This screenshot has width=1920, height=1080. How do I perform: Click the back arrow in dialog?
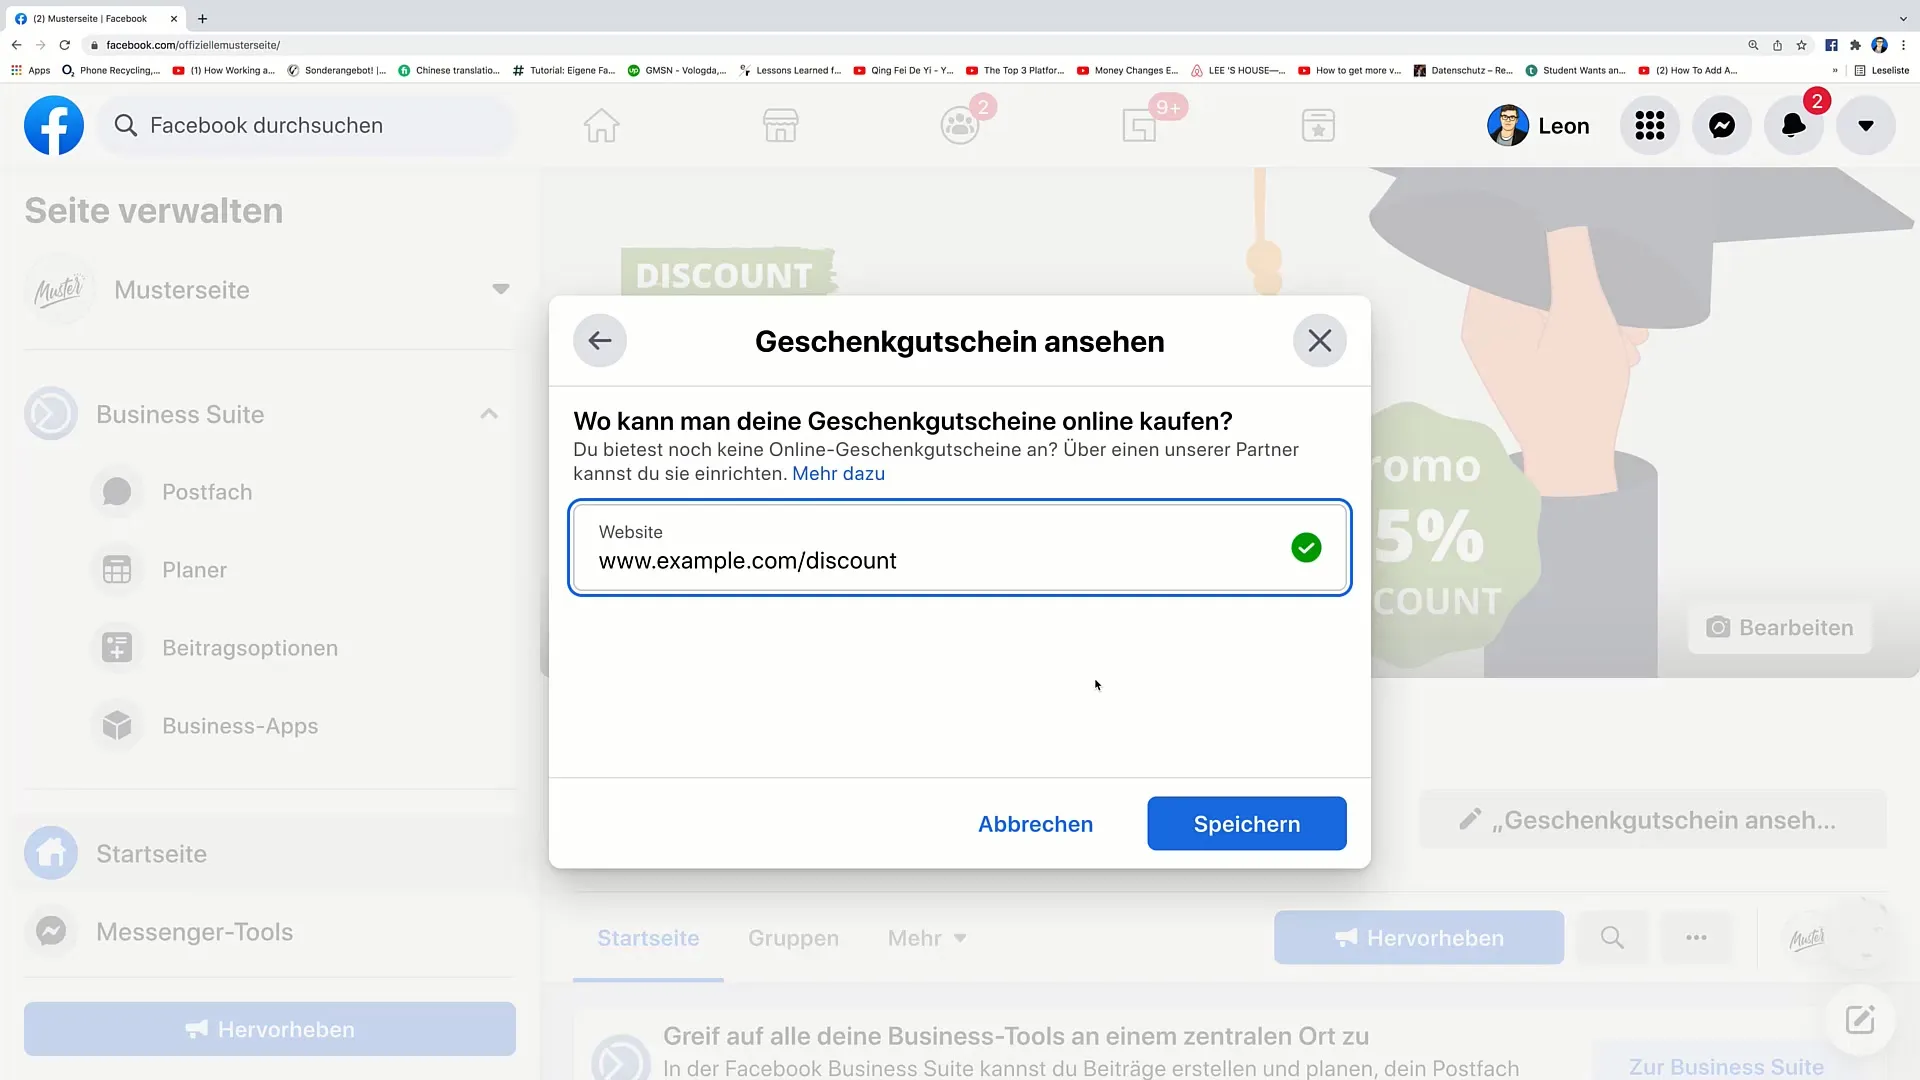[600, 342]
